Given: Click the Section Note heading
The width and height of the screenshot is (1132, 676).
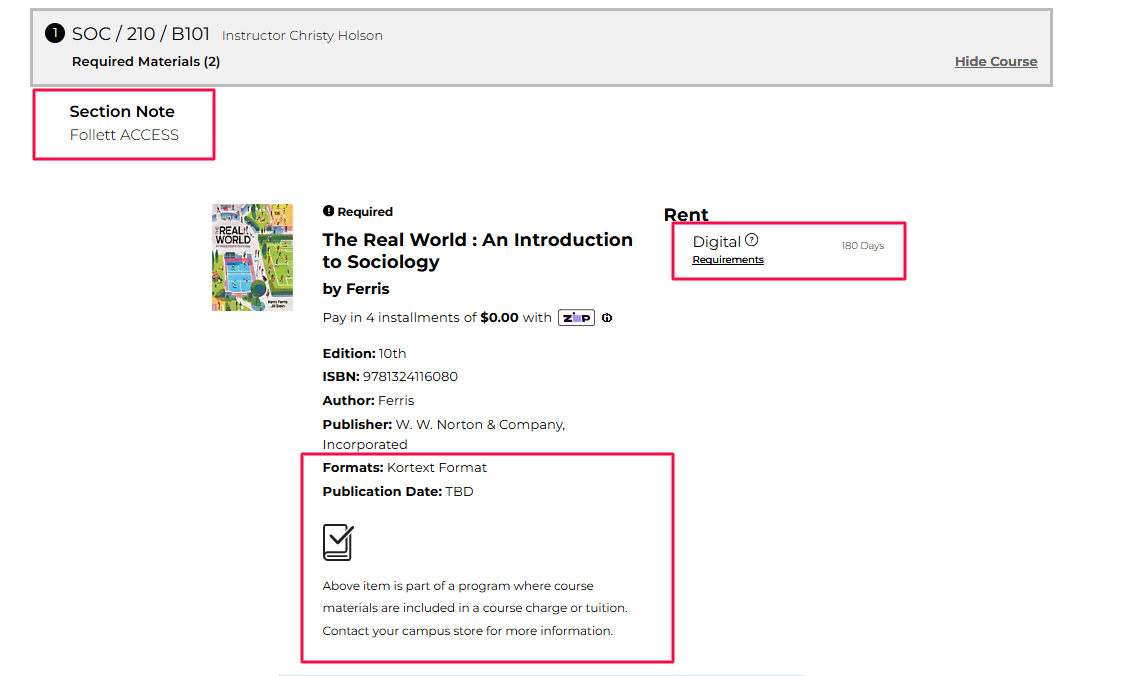Looking at the screenshot, I should click(x=122, y=111).
